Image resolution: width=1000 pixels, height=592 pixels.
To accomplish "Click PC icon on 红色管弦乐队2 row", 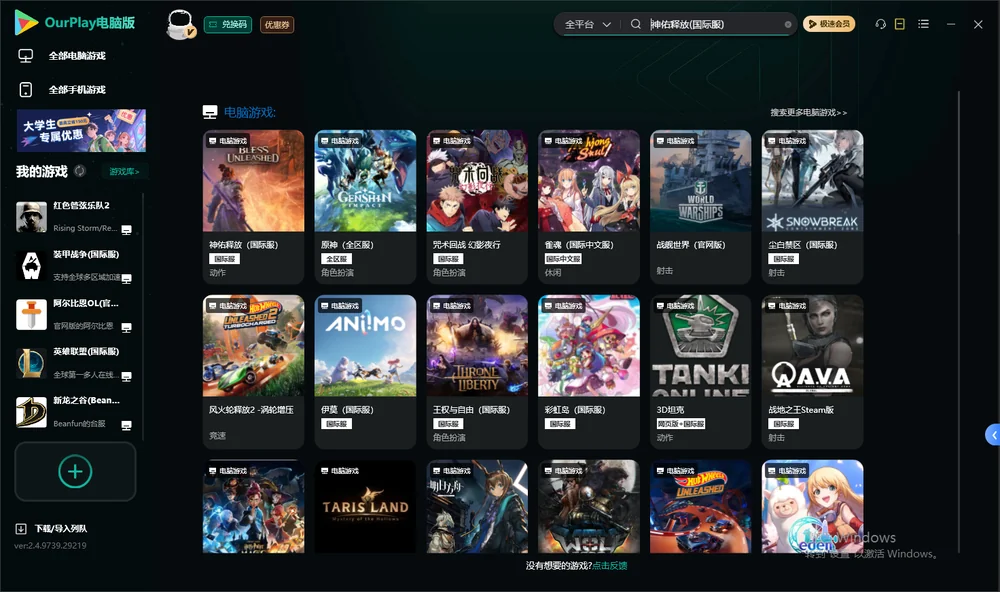I will [126, 230].
